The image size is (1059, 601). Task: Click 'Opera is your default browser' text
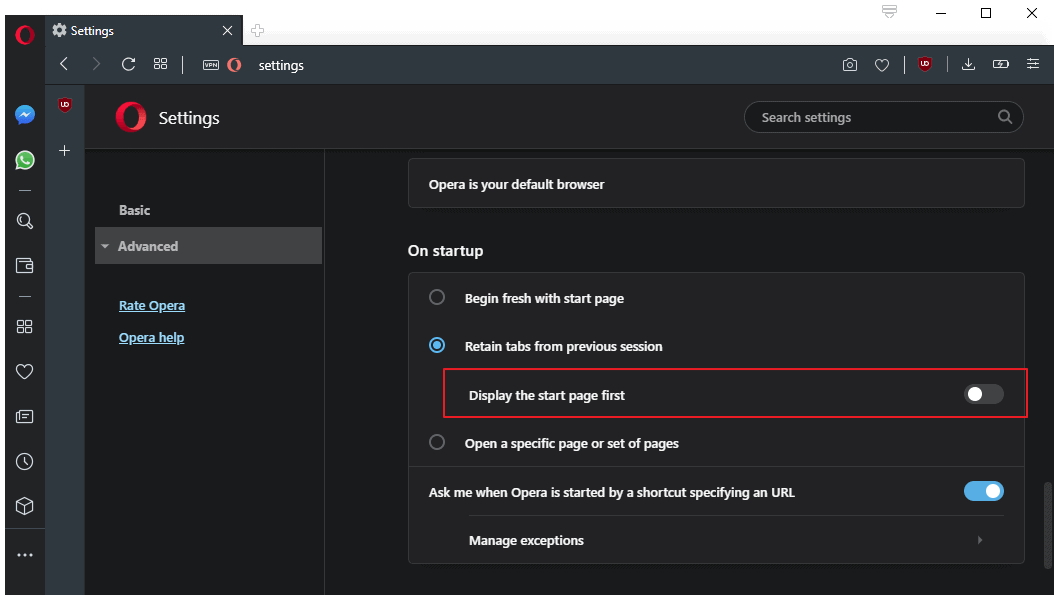click(x=516, y=184)
